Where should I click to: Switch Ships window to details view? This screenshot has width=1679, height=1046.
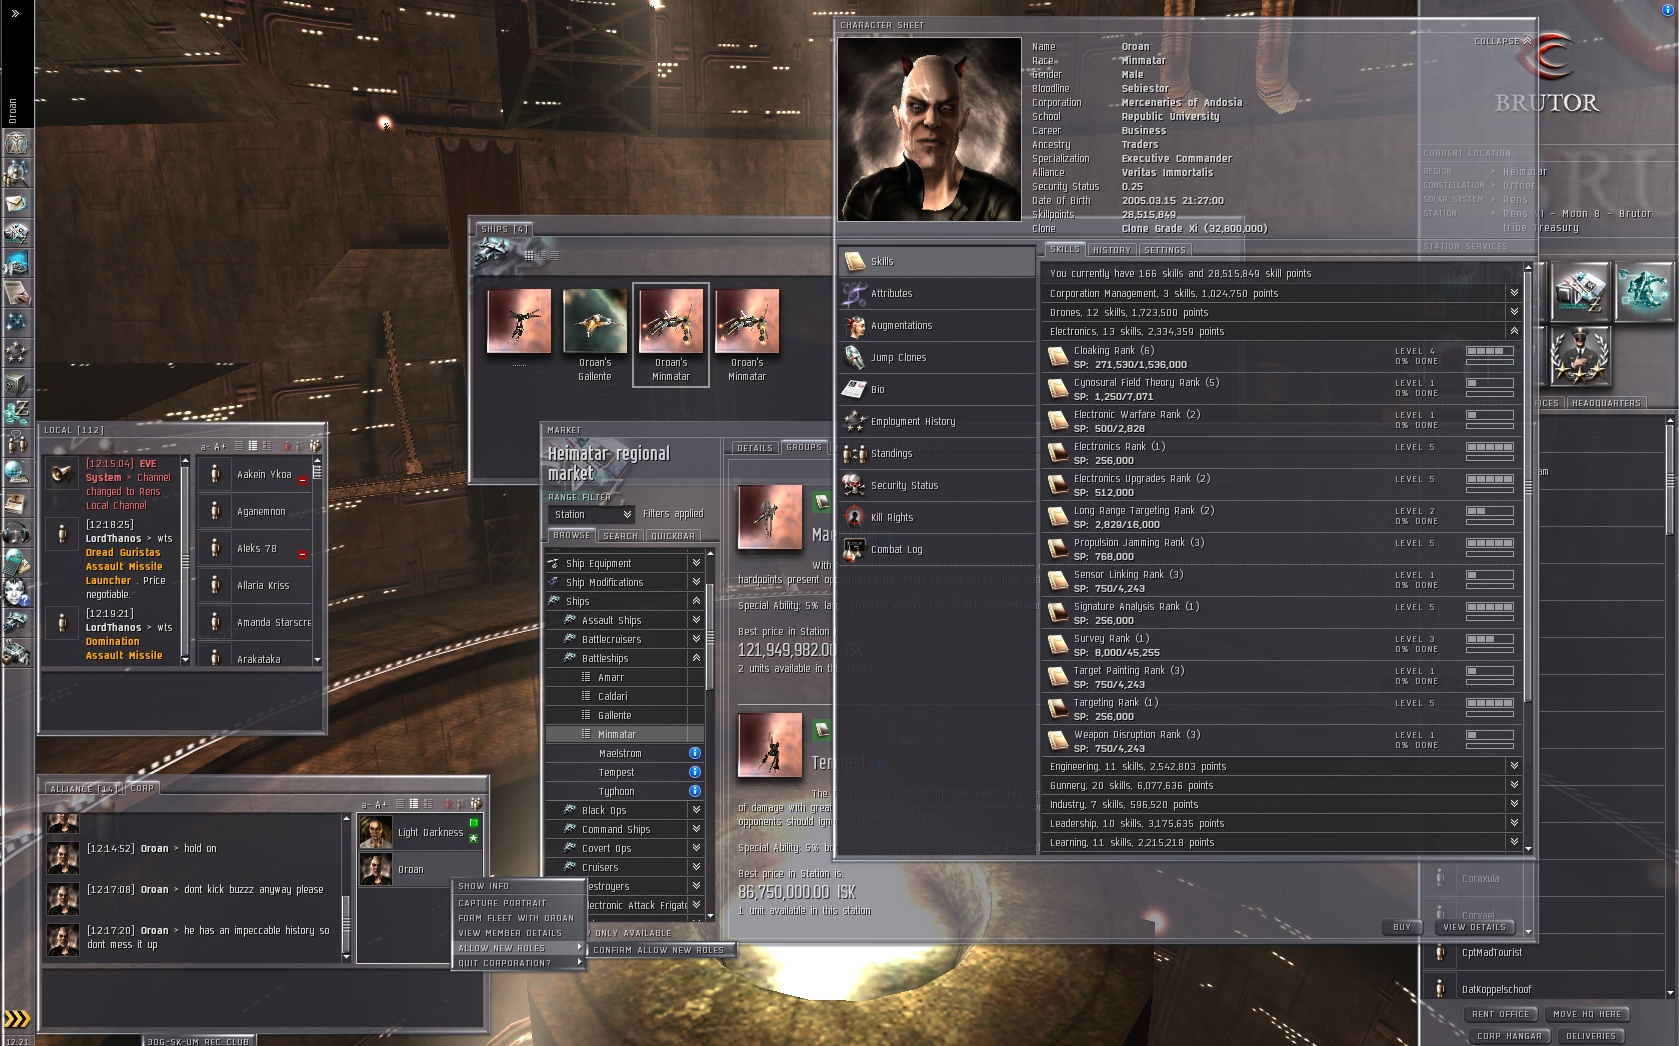point(542,256)
